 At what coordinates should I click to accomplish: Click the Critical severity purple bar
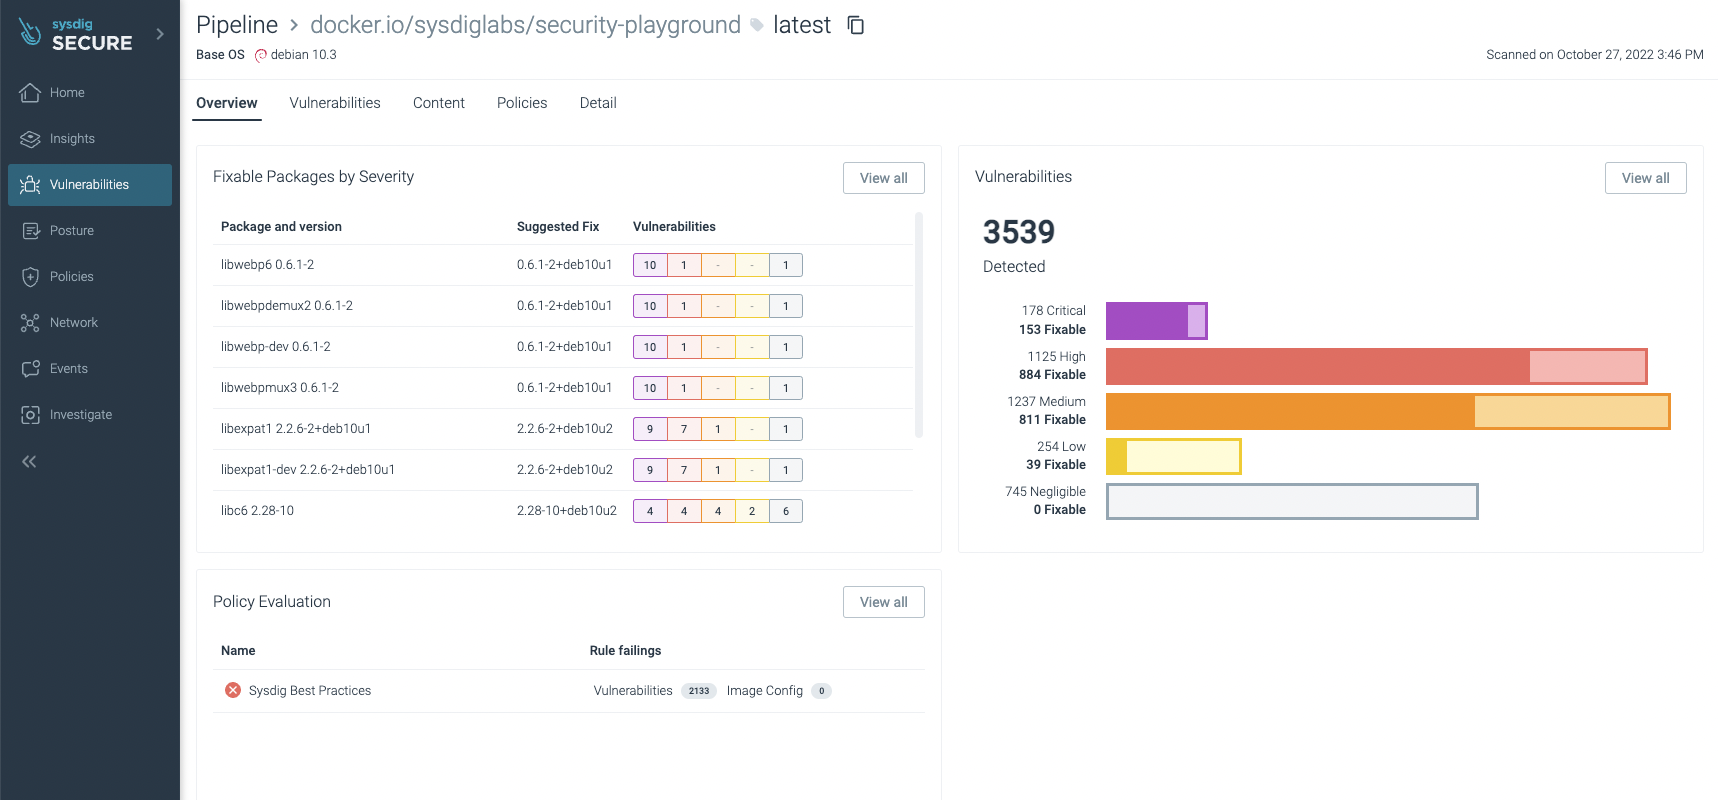(x=1157, y=321)
